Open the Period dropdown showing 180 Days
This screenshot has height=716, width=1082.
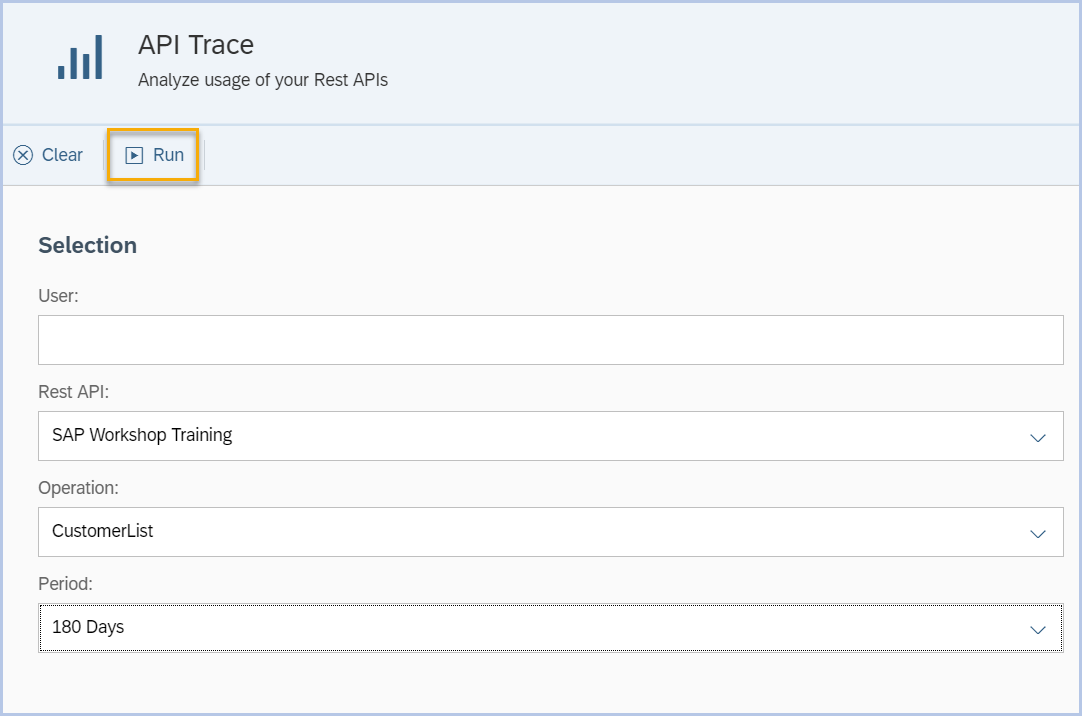click(x=1038, y=628)
